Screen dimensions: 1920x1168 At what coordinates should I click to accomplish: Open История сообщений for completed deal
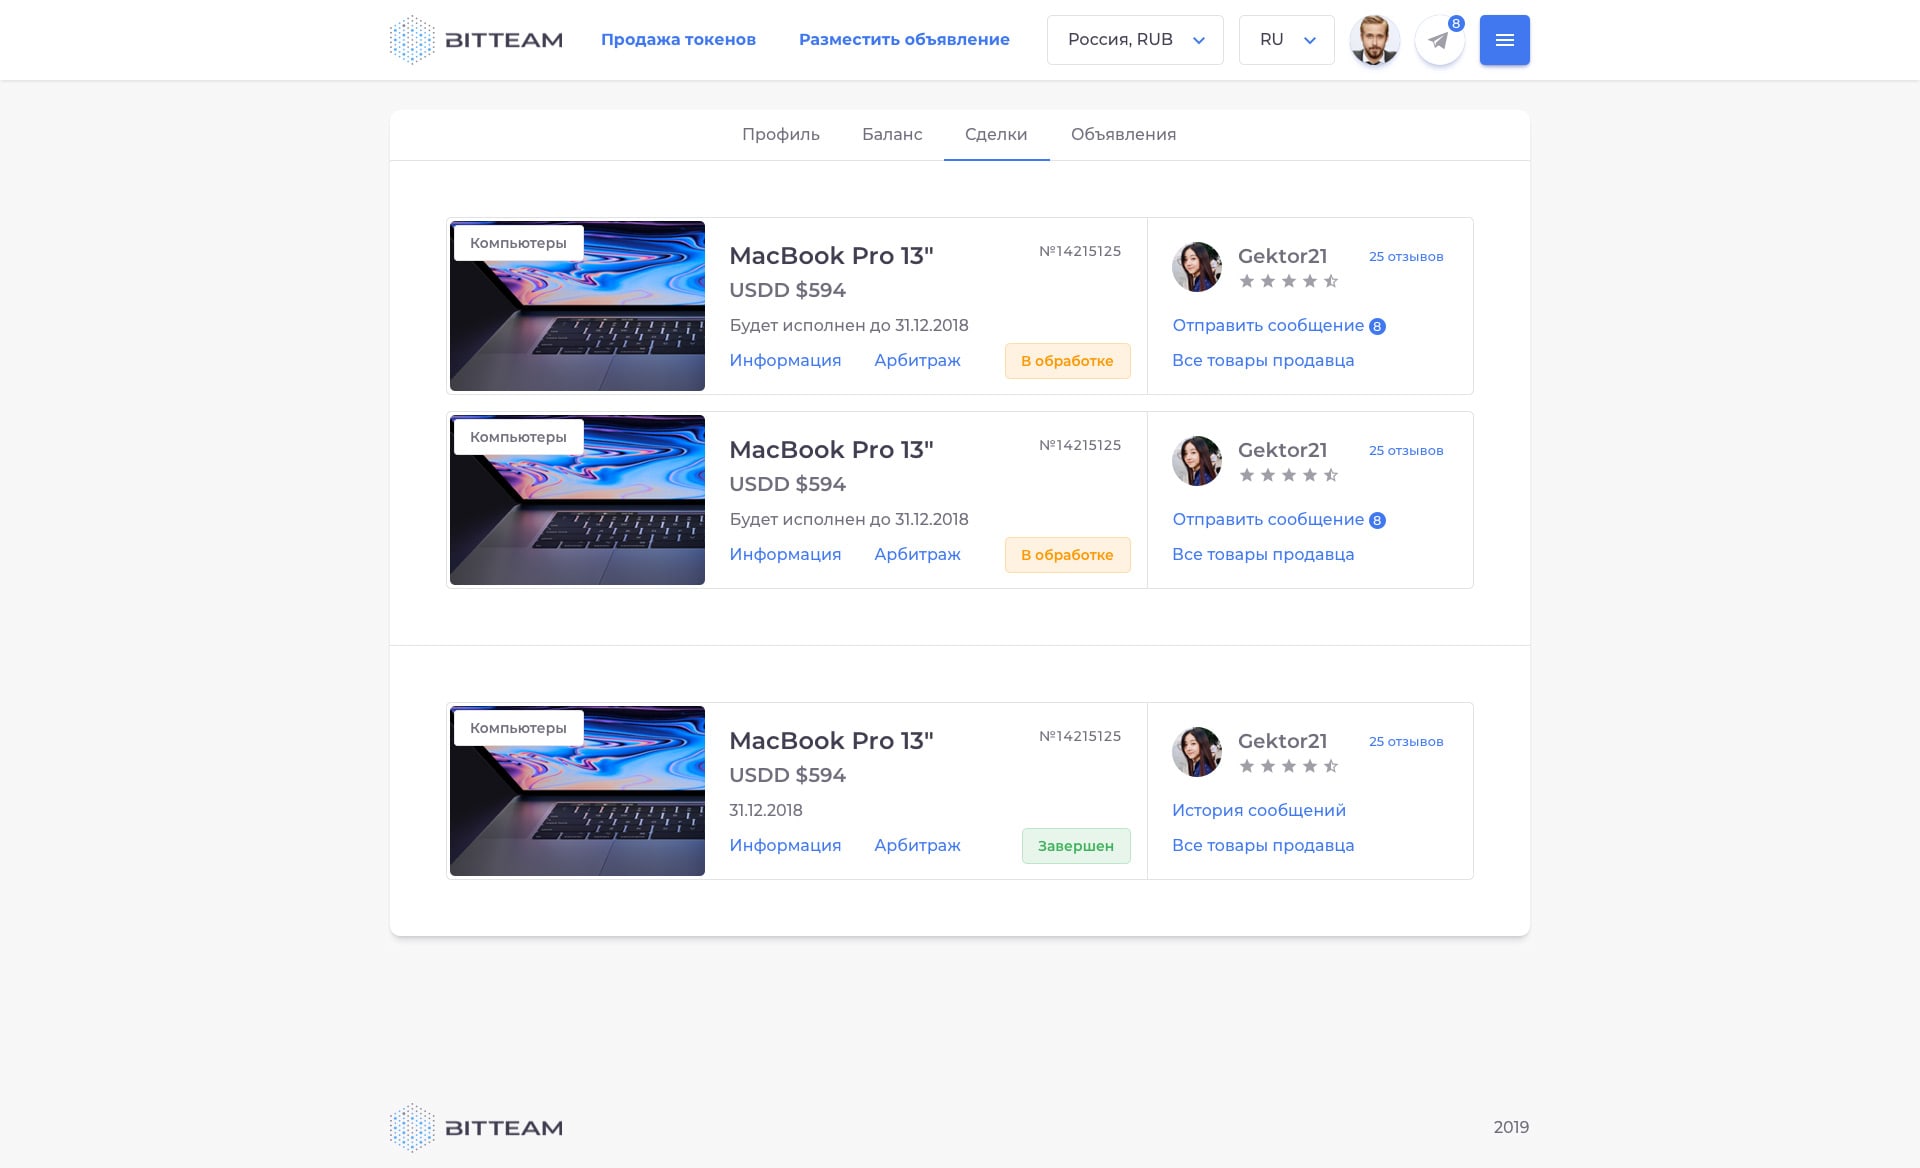coord(1258,810)
